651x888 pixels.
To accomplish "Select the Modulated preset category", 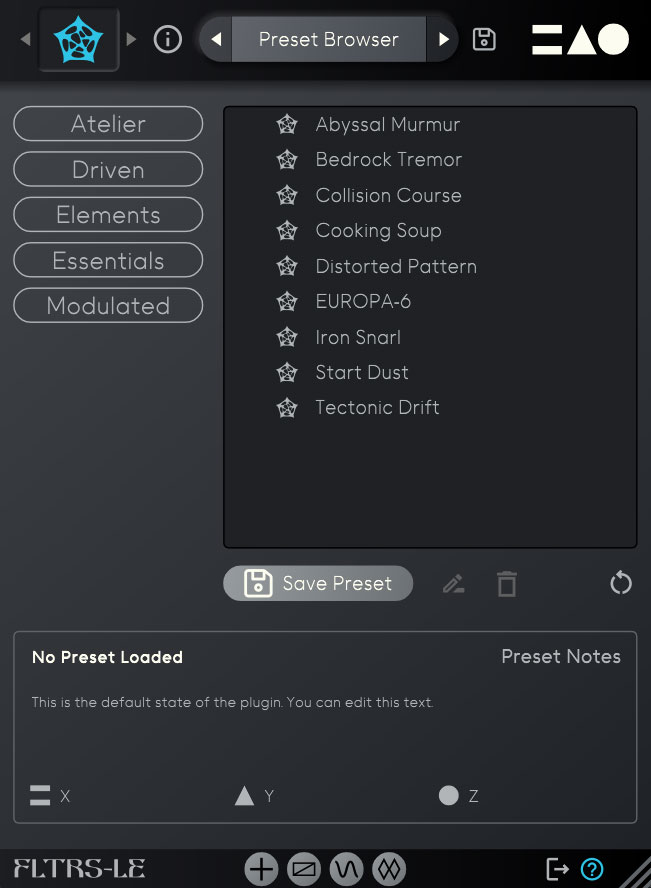I will 108,306.
